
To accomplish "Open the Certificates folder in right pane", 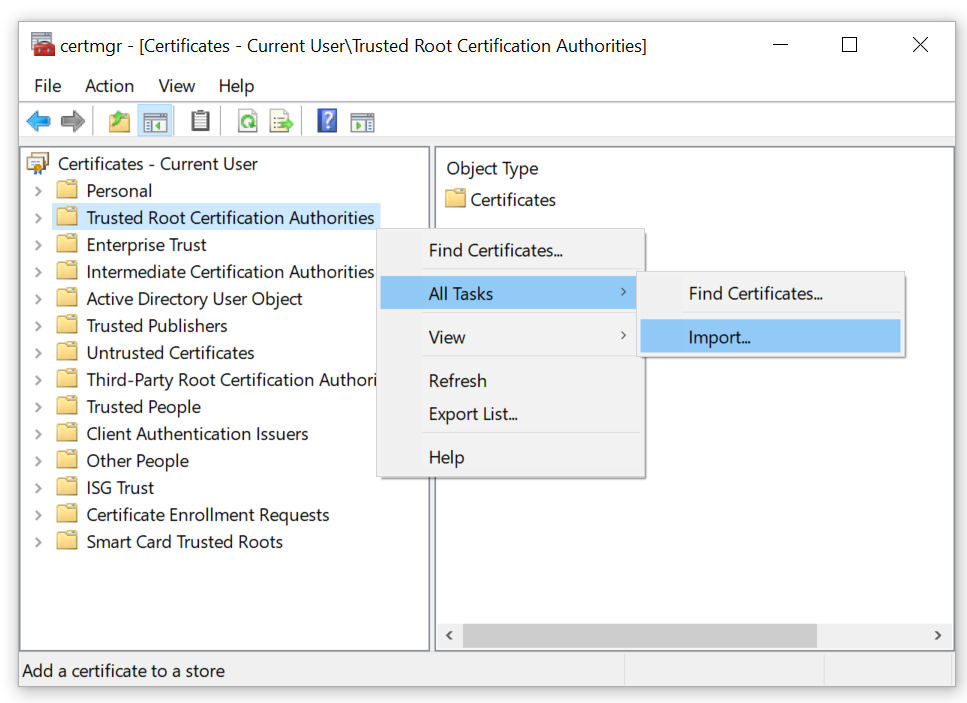I will [512, 200].
